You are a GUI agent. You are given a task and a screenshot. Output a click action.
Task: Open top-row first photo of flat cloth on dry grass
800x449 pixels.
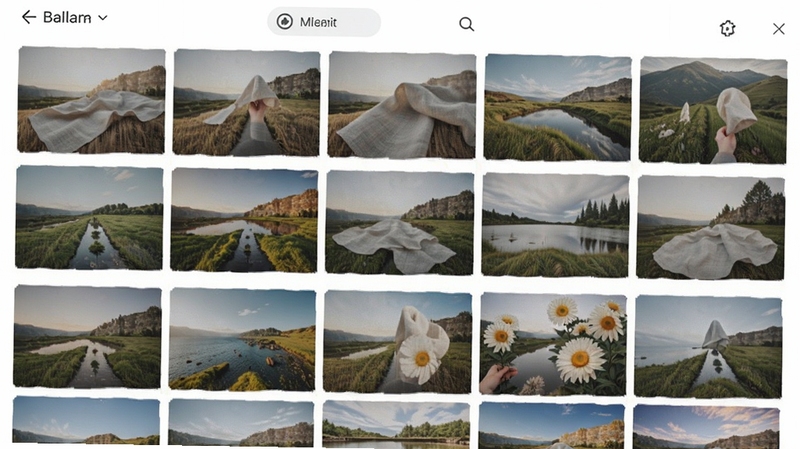click(91, 100)
